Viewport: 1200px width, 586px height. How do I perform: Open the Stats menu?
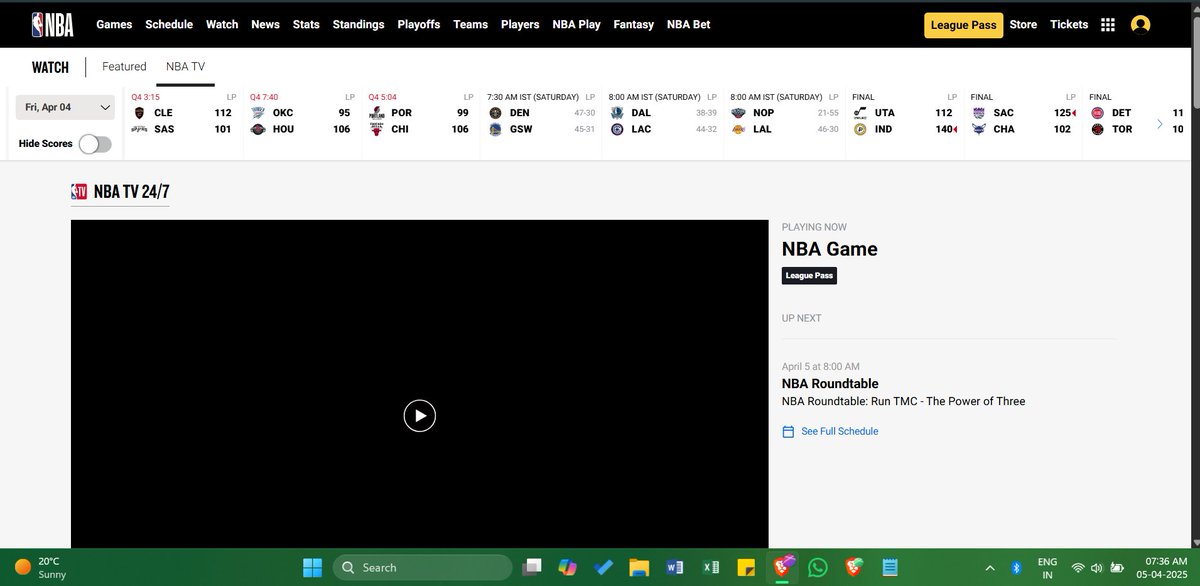306,24
